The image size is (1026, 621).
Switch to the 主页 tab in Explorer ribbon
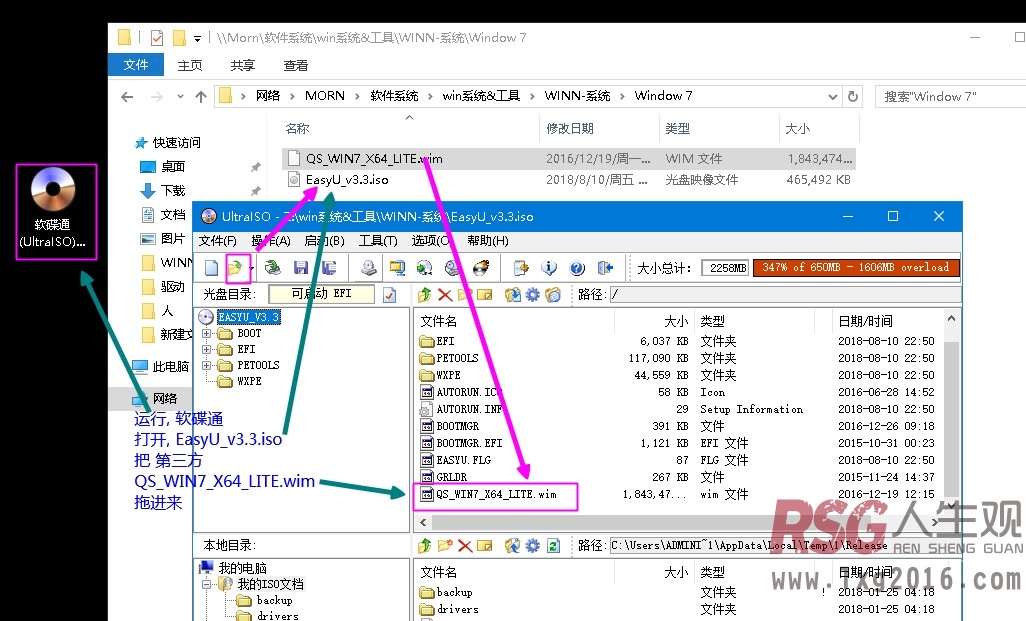[190, 65]
